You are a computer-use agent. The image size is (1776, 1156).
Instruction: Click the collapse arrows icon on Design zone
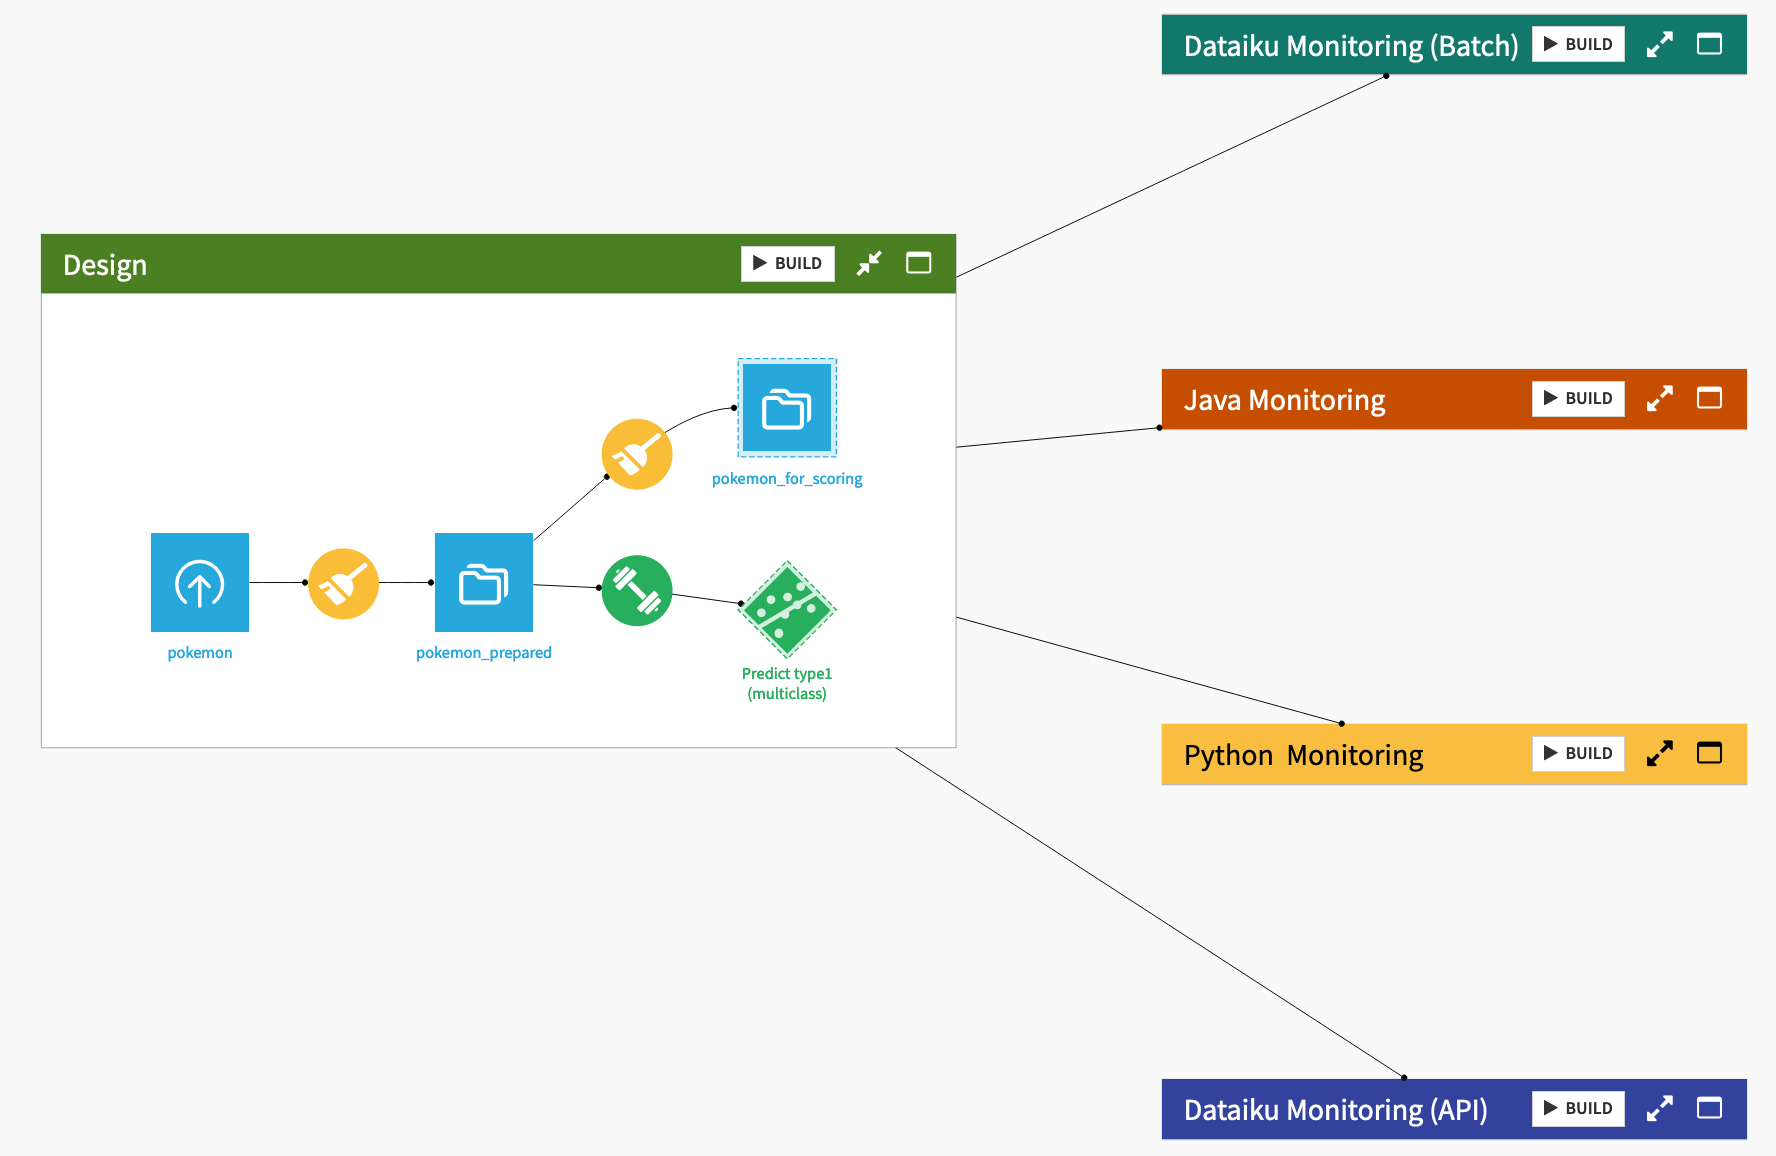tap(869, 263)
